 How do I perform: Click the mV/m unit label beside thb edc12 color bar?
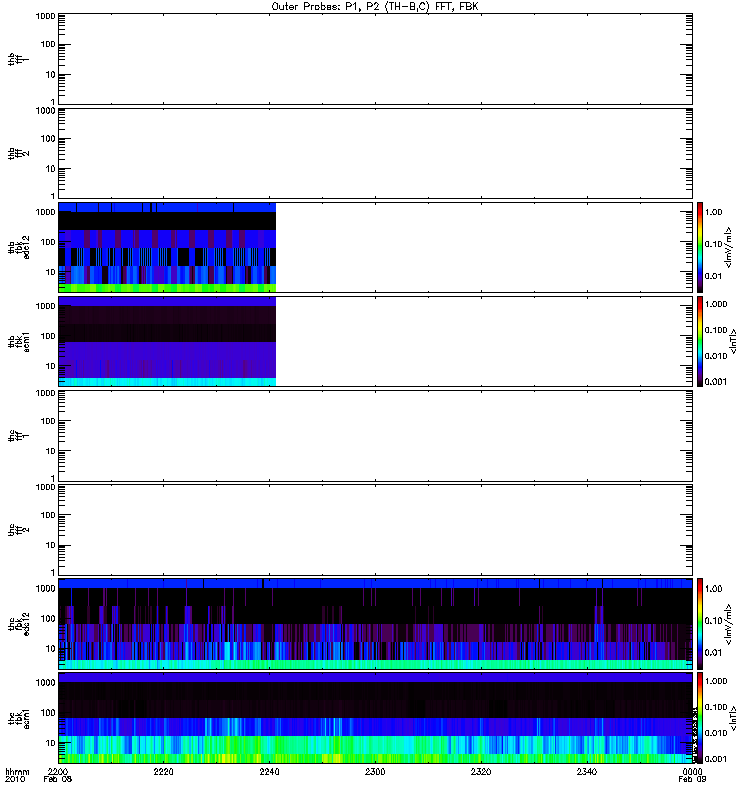pos(729,247)
